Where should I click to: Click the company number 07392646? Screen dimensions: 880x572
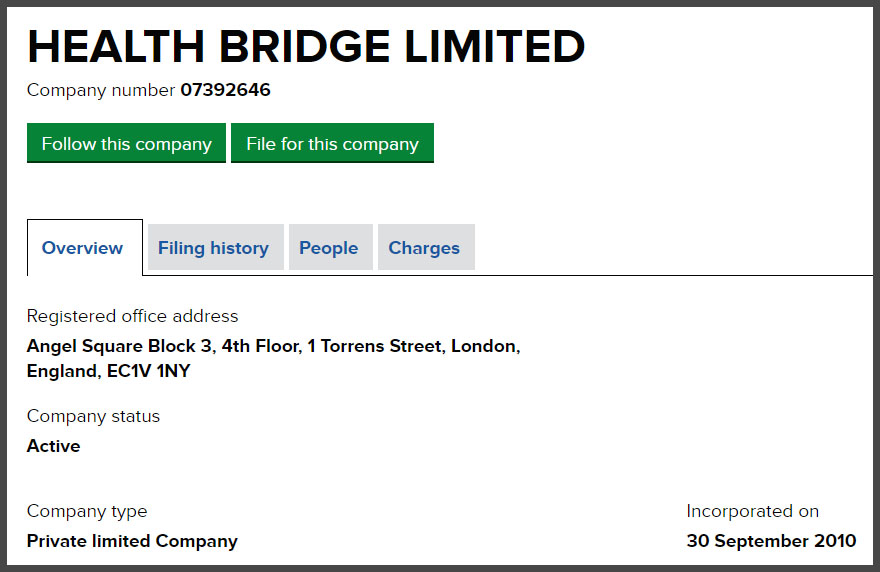pyautogui.click(x=225, y=90)
